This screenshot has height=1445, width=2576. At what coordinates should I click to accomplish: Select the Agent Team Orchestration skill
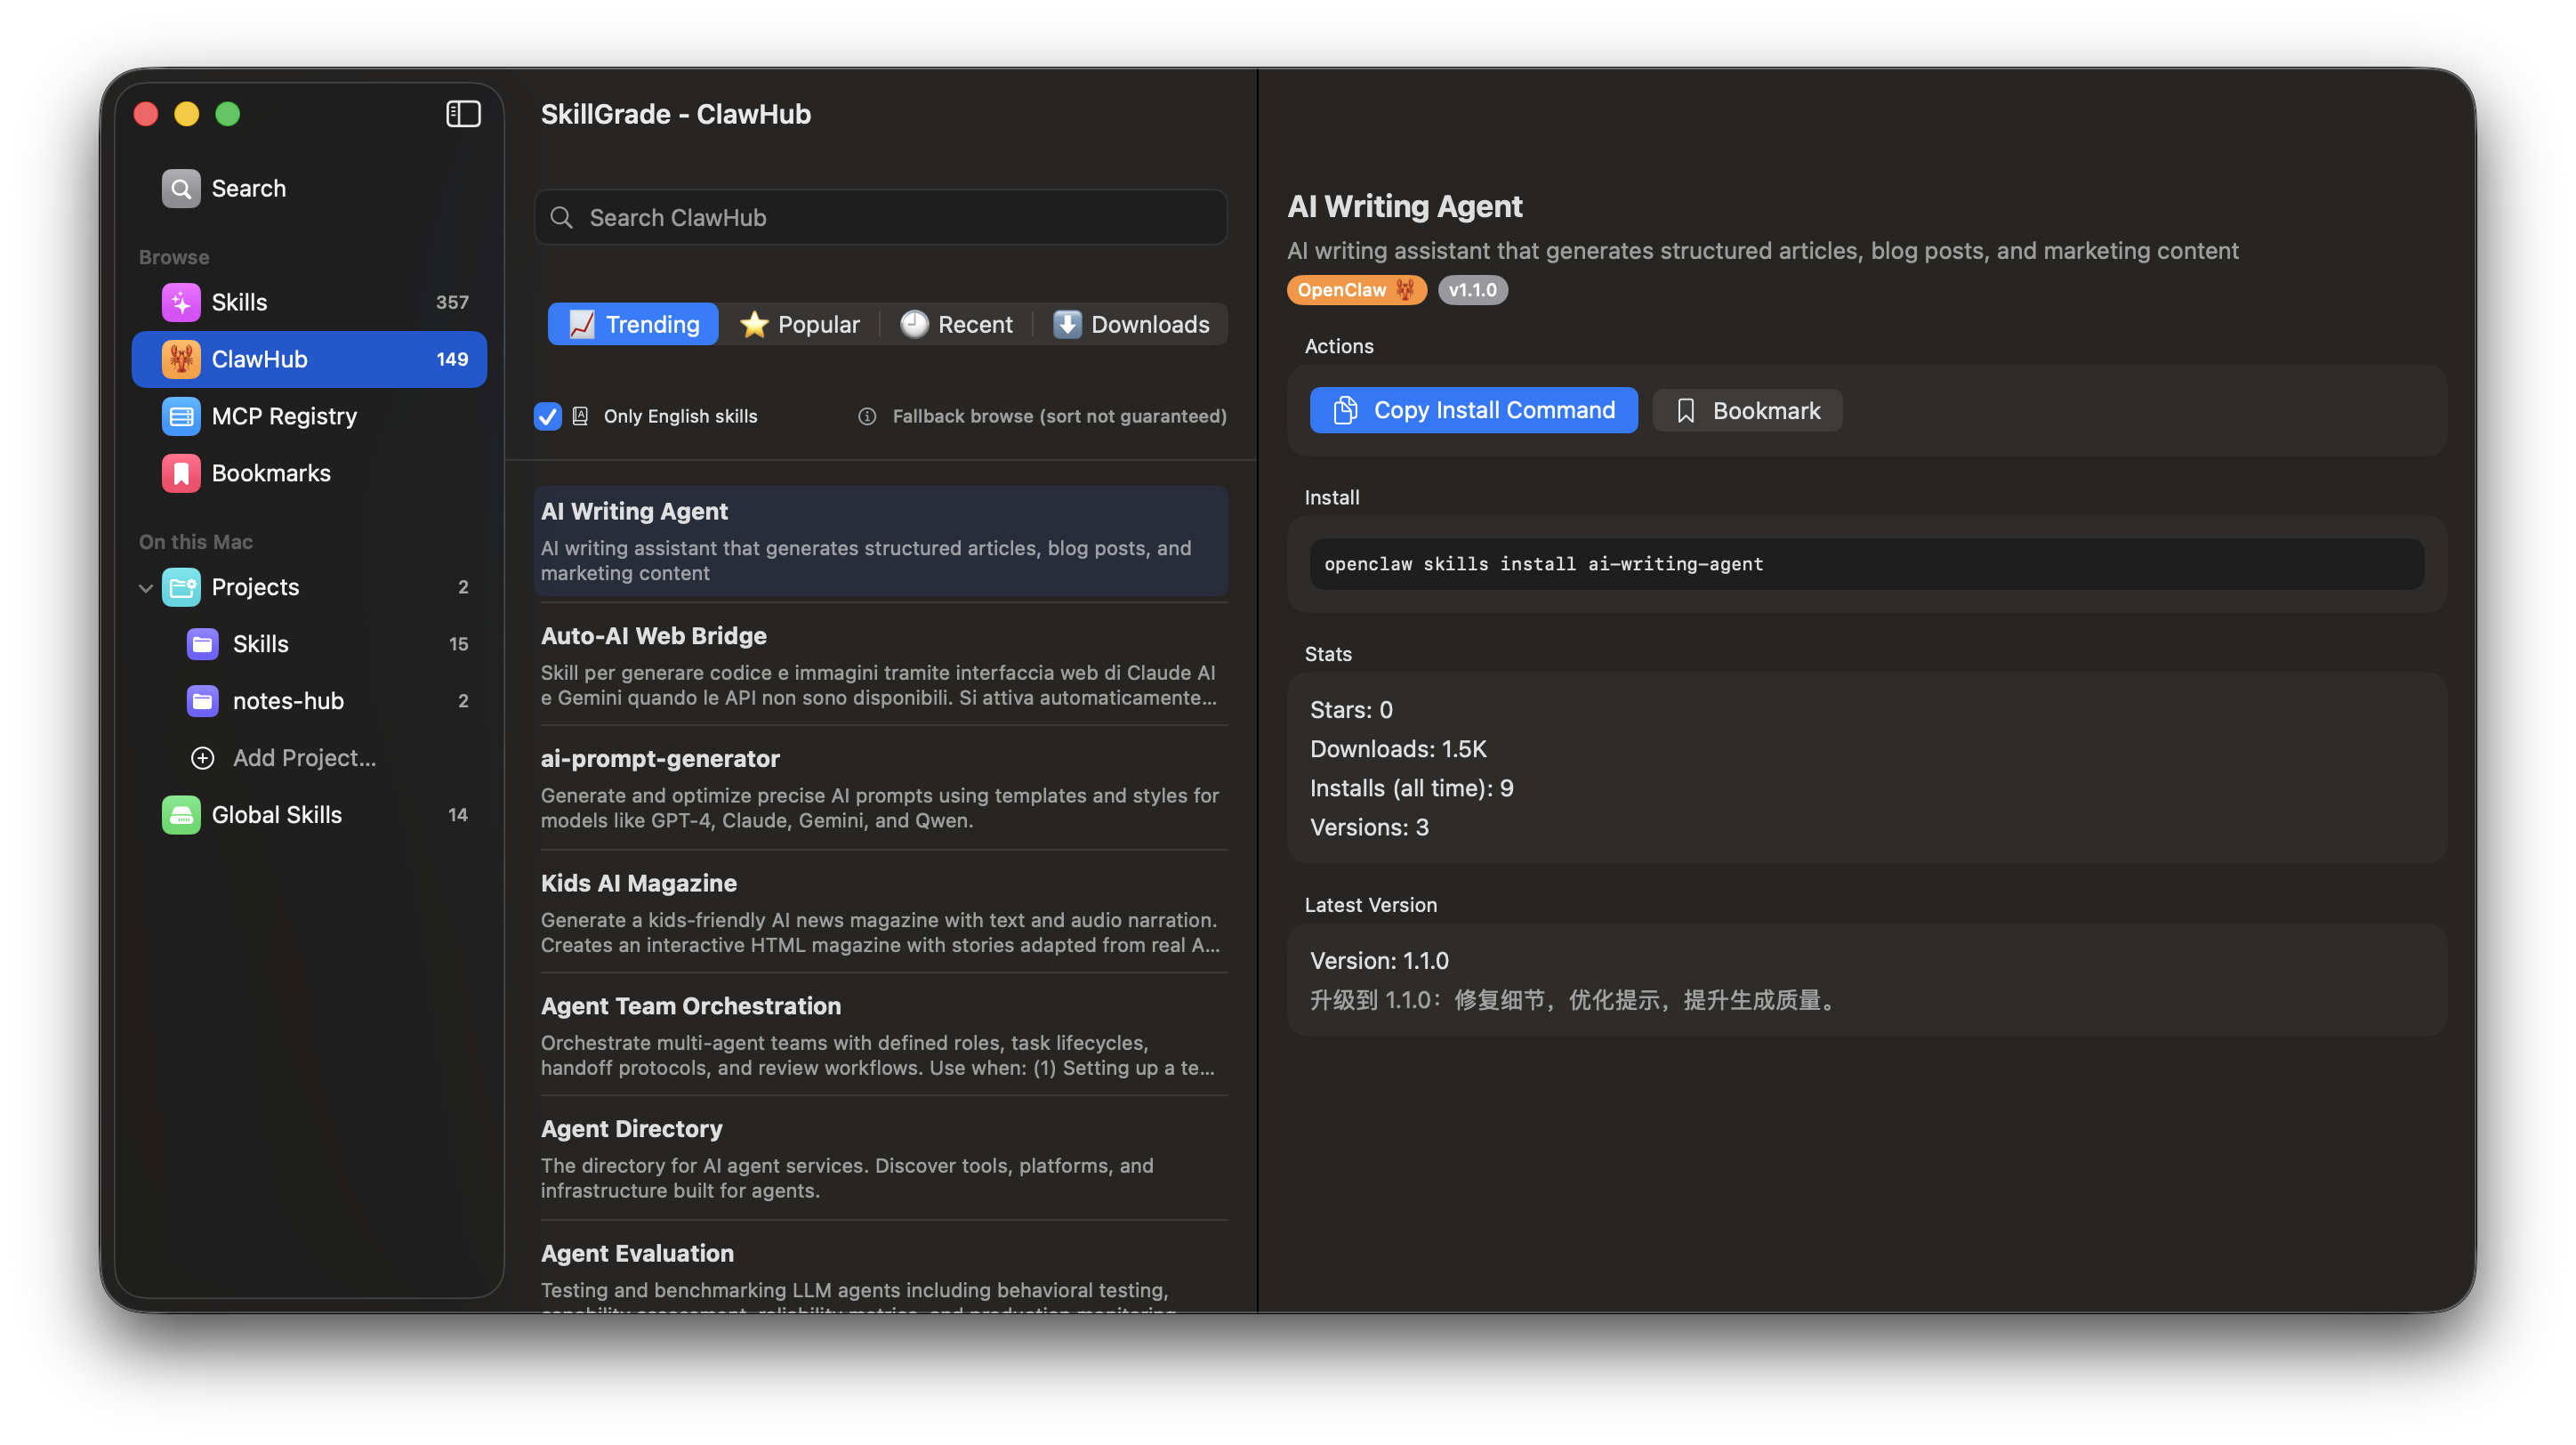(880, 1035)
